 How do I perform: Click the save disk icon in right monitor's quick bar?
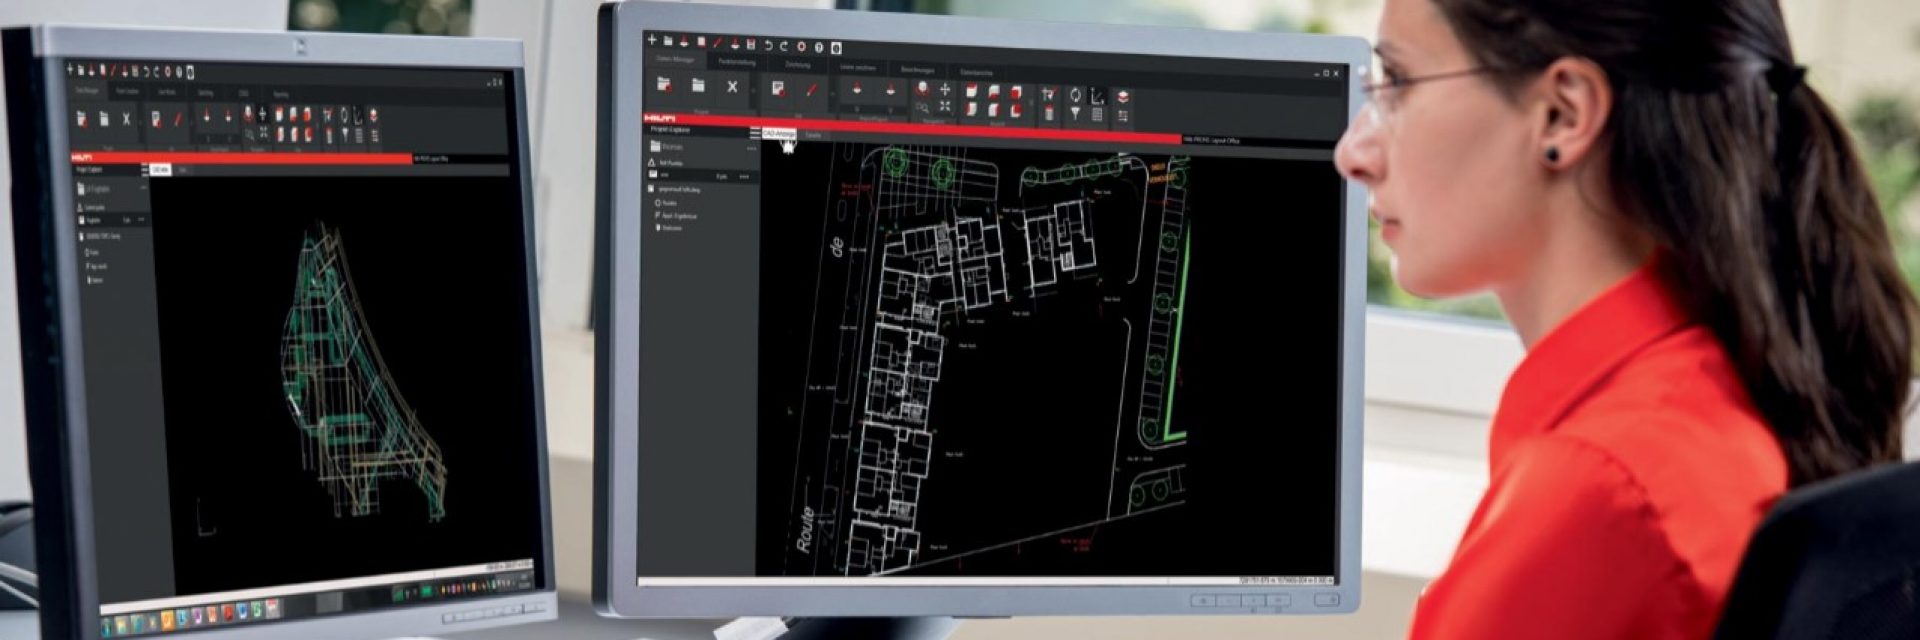(751, 44)
